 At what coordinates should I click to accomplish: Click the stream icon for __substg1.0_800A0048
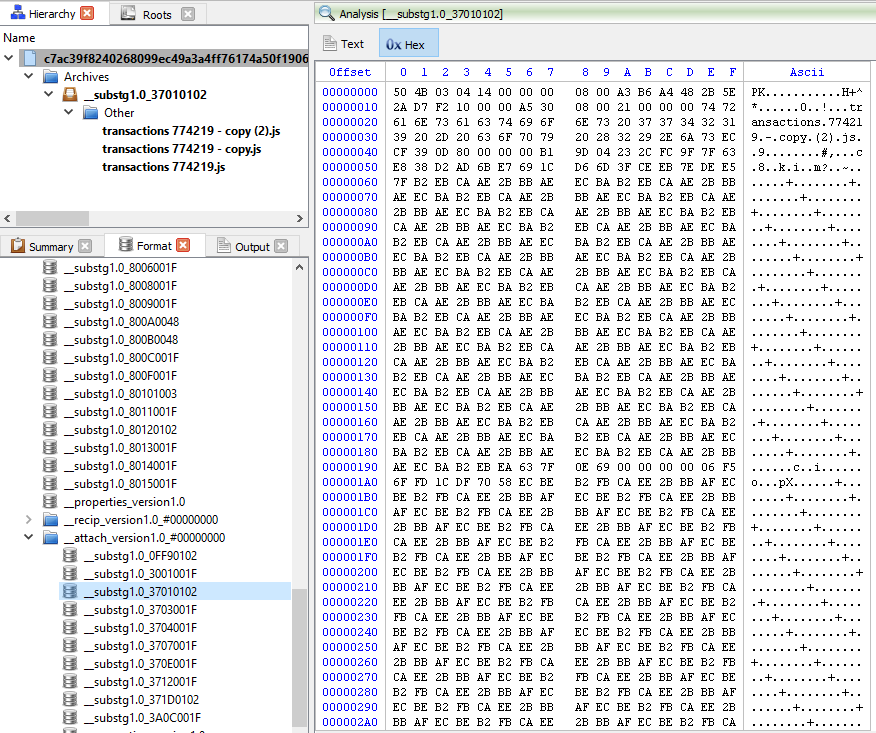50,322
